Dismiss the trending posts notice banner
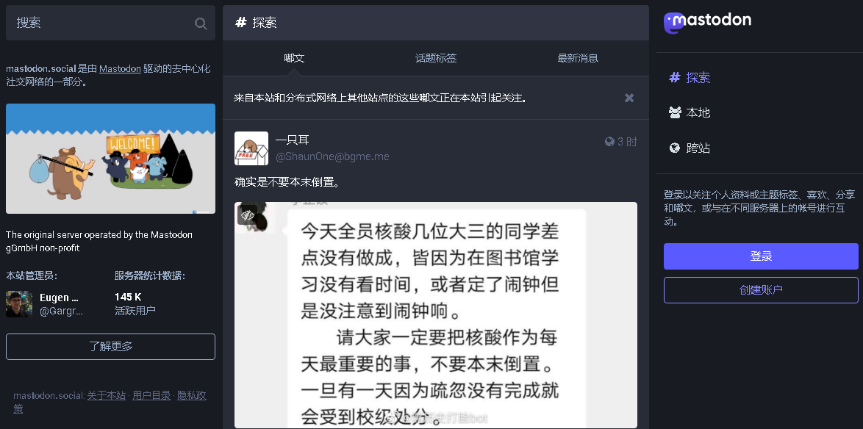863x429 pixels. (x=629, y=97)
